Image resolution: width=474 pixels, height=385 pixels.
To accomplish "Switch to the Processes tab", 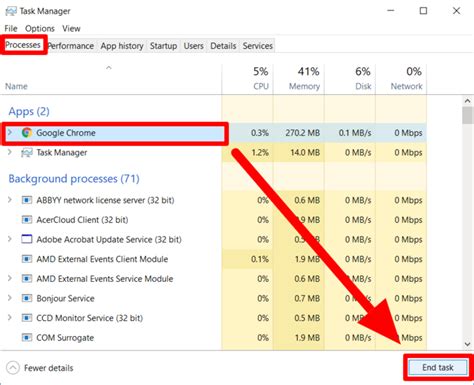I will pyautogui.click(x=23, y=45).
